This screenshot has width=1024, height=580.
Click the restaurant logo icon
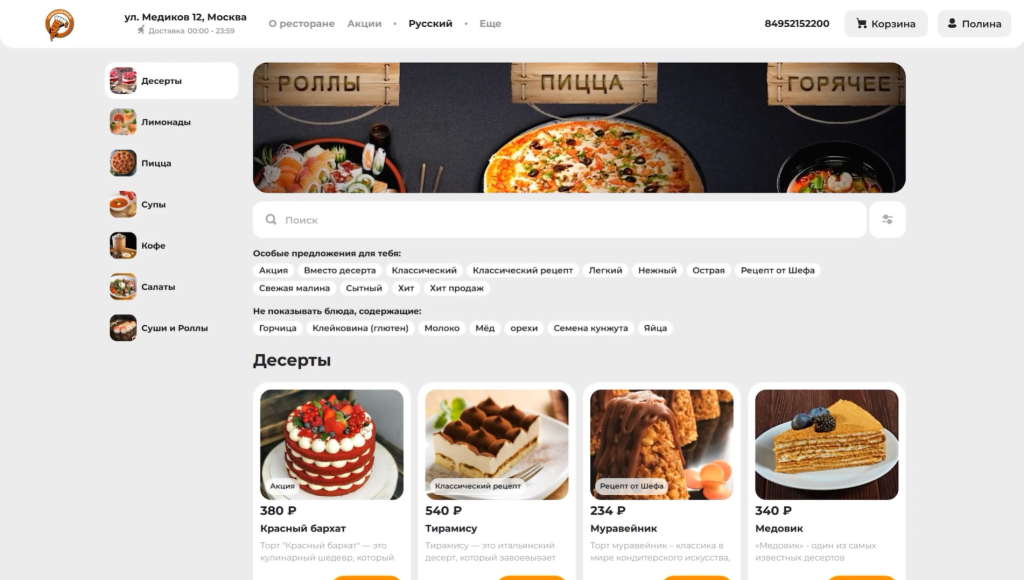point(59,24)
